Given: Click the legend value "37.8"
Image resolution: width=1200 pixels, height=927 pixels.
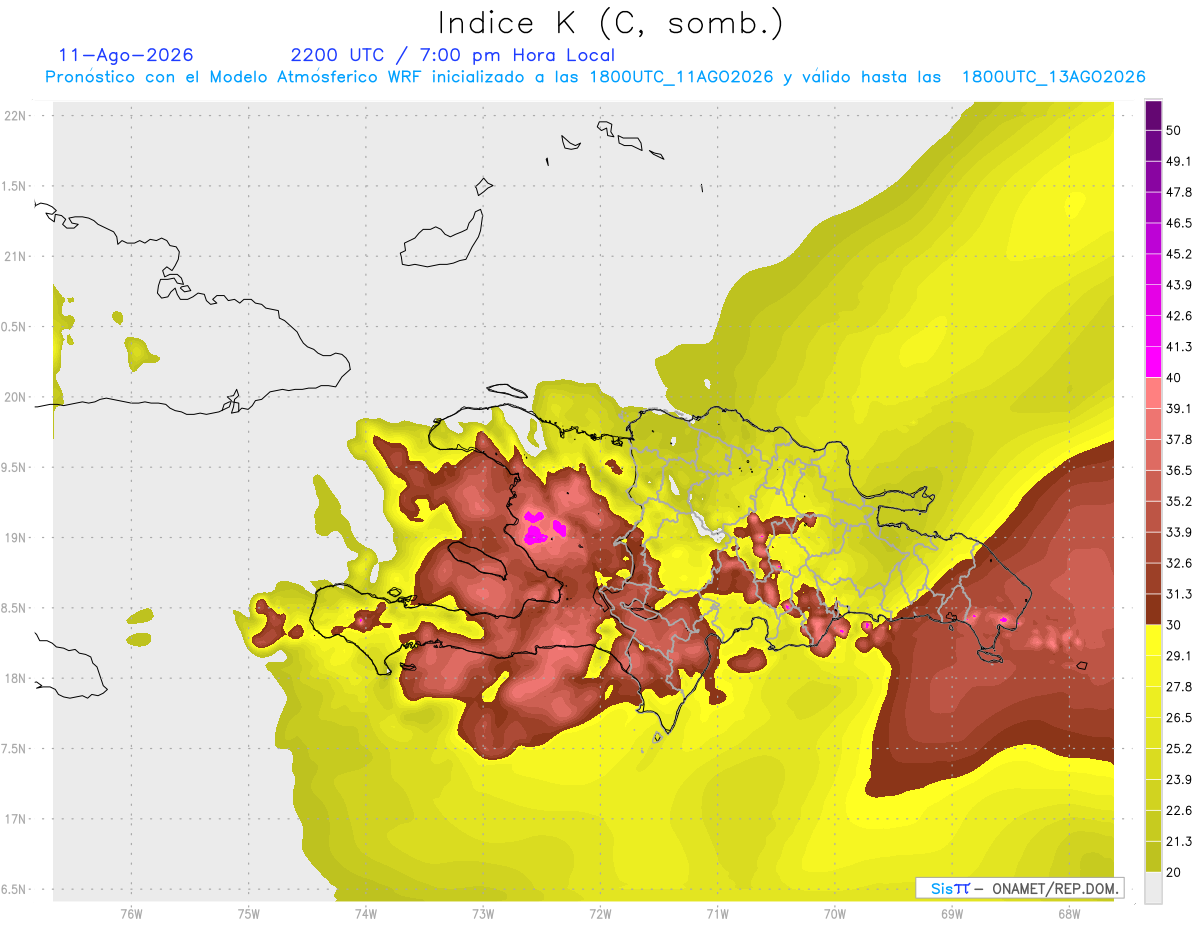Looking at the screenshot, I should coord(1178,439).
